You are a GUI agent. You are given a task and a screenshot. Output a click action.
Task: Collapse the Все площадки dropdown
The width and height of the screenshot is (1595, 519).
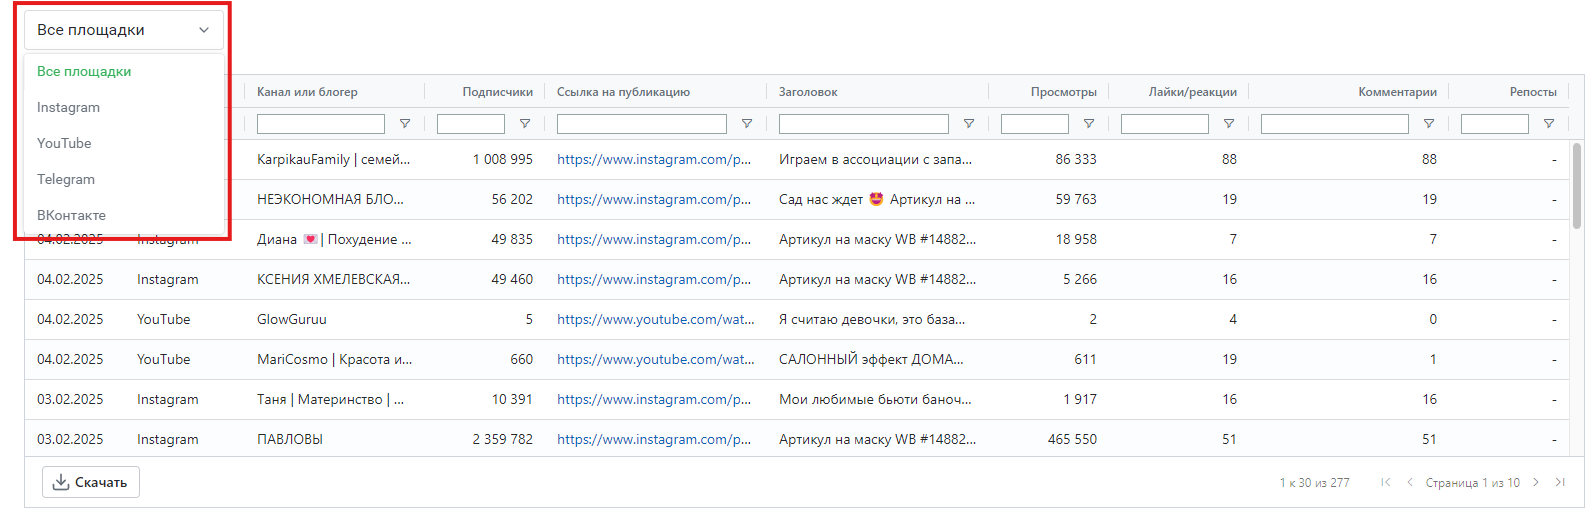click(x=123, y=30)
